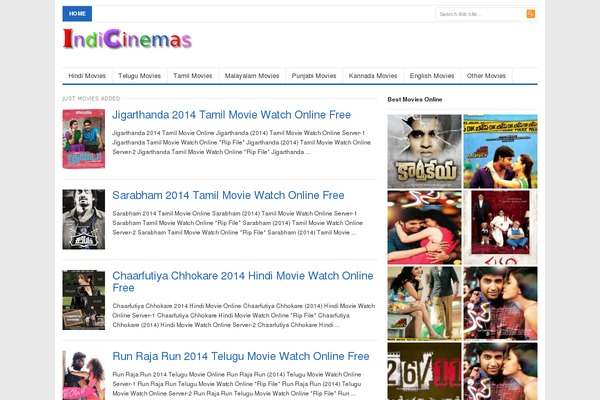Open Sarabham 2014 Tamil Movie link
The width and height of the screenshot is (600, 400).
coord(228,195)
